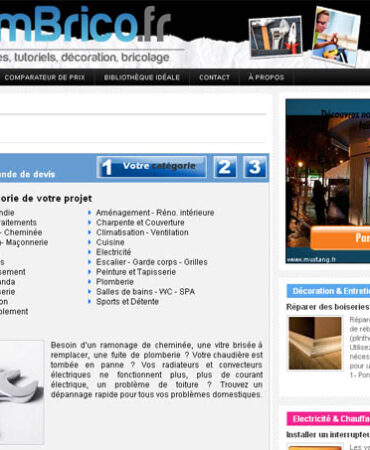Open the tools photo in the header

276,37
